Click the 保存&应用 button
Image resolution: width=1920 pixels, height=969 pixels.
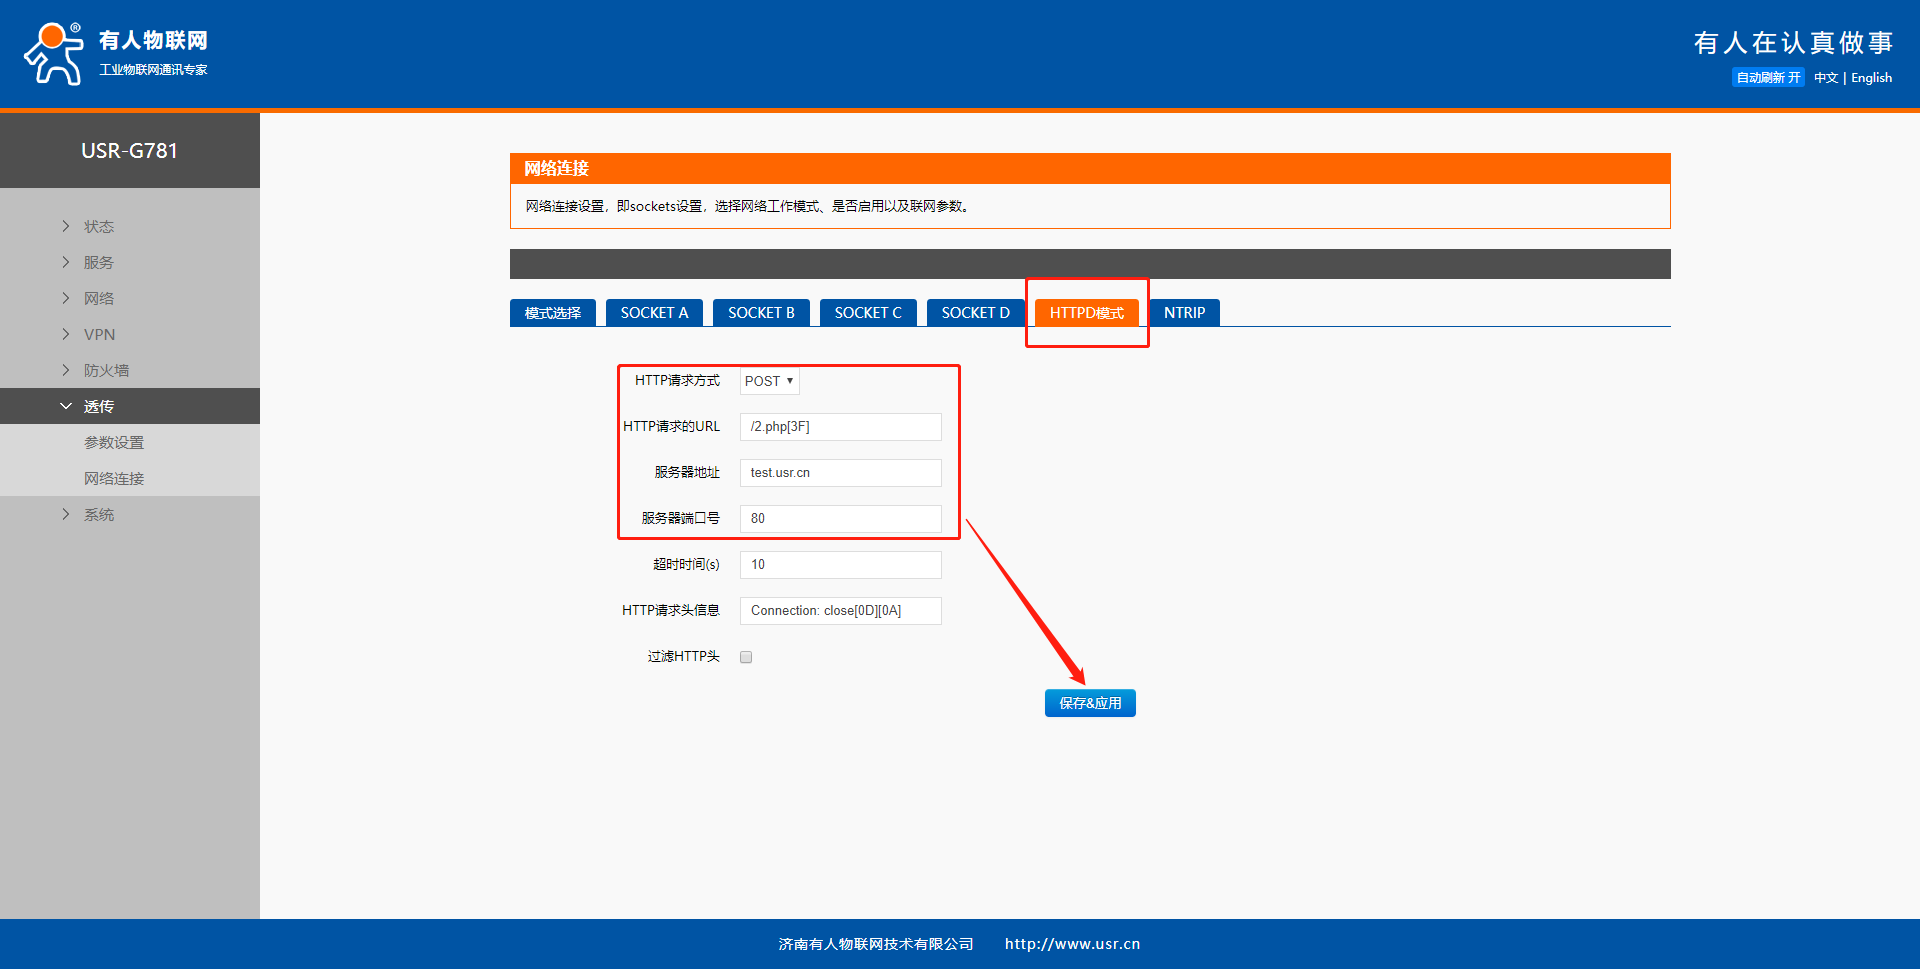tap(1090, 703)
